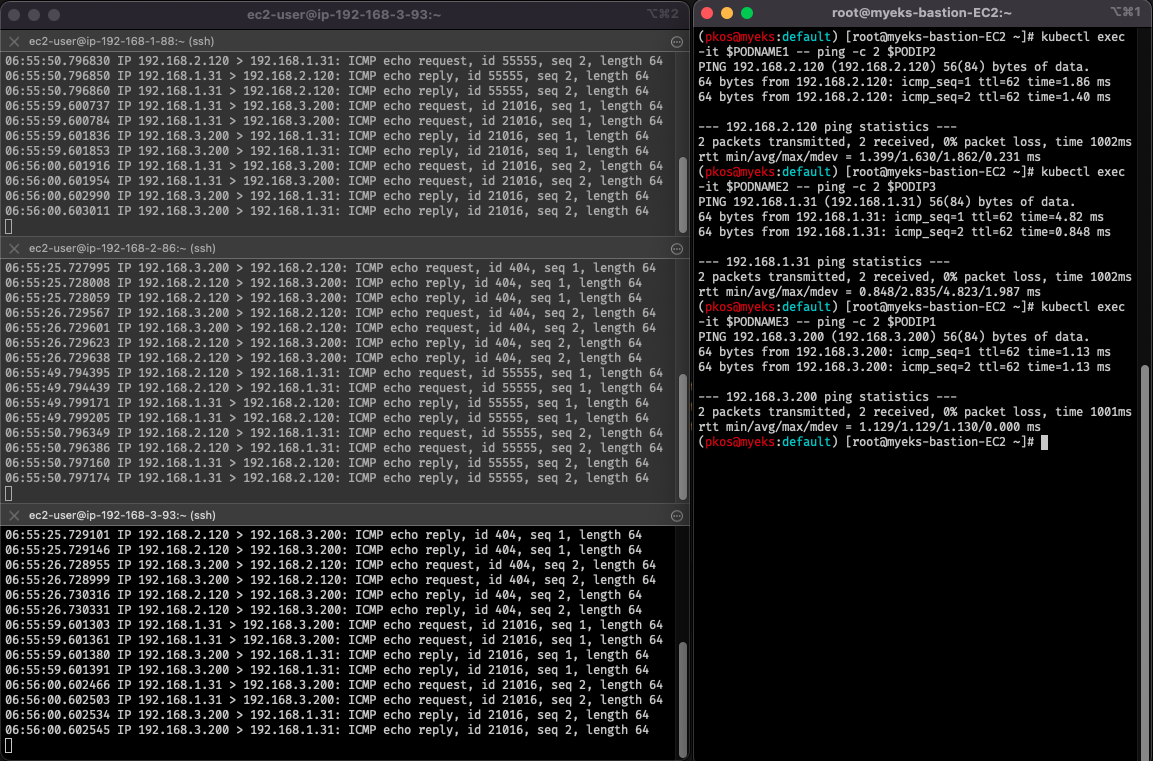This screenshot has width=1153, height=761.
Task: Click the log line timestamped 06:55:49.794395
Action: (334, 373)
